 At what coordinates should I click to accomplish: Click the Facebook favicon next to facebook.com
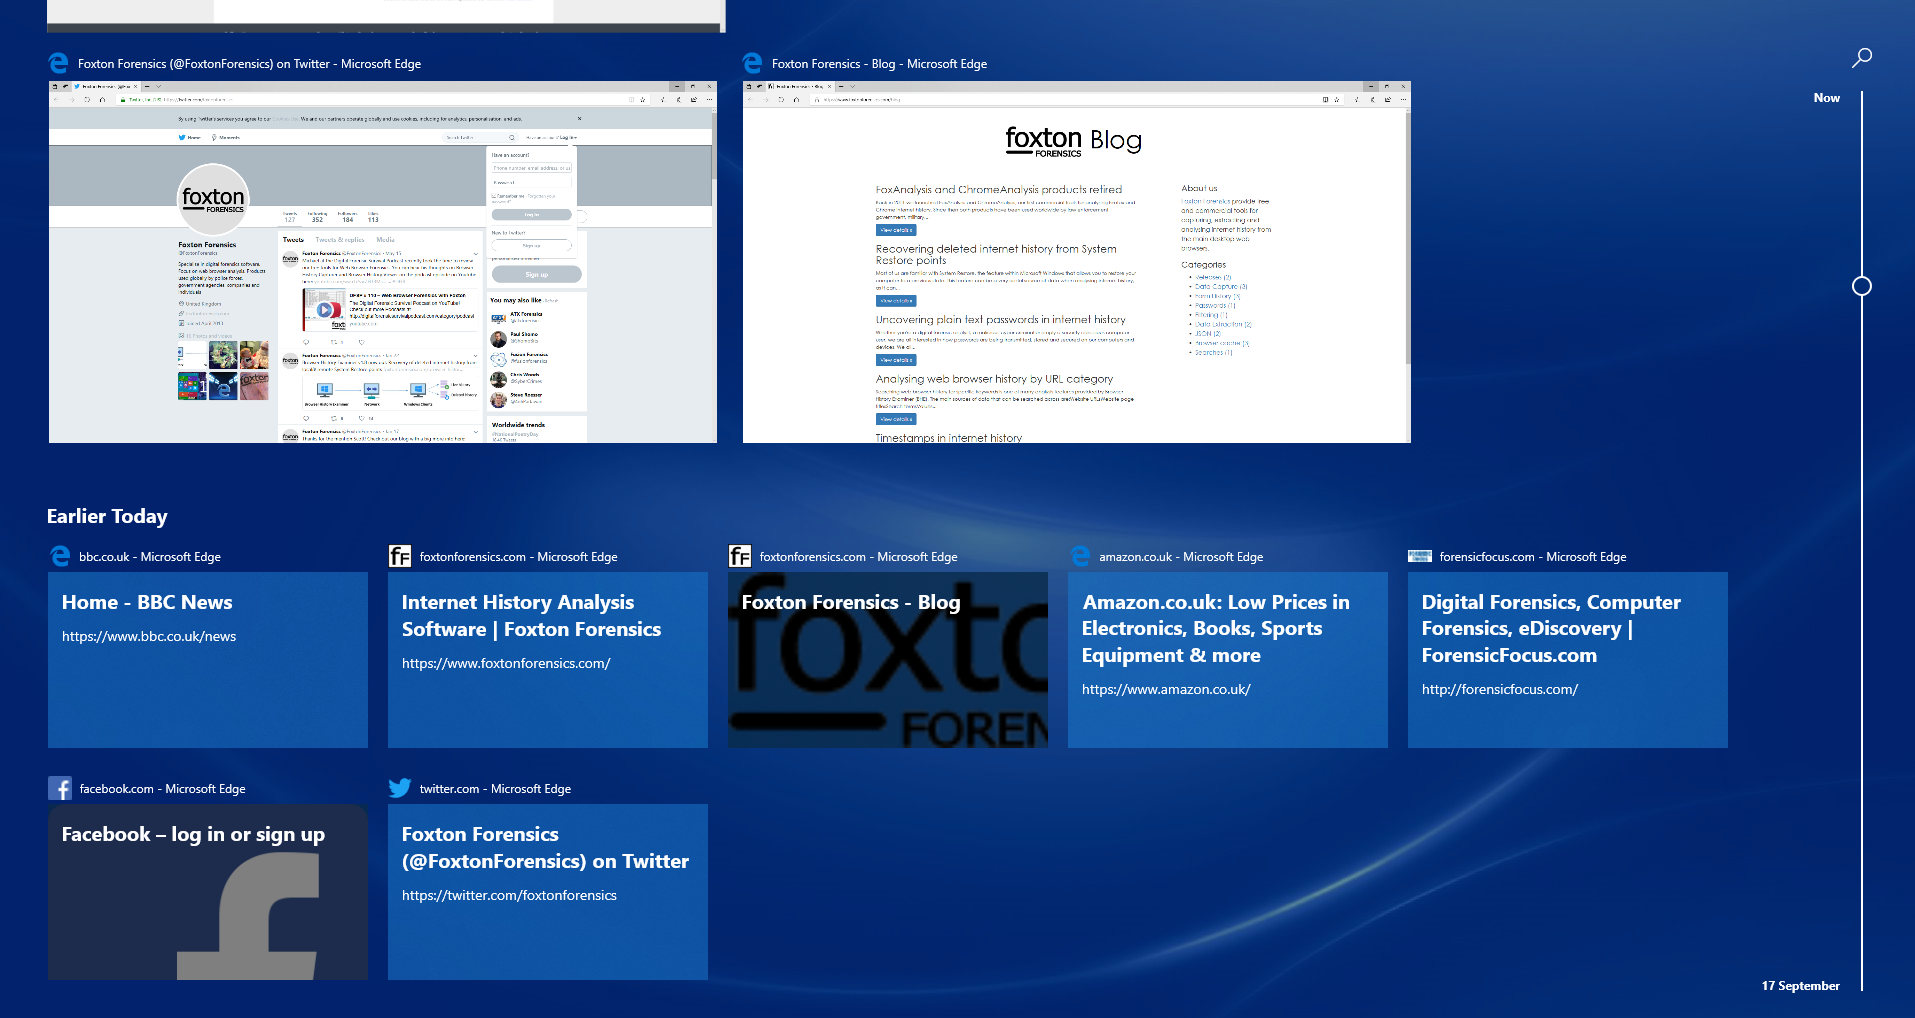coord(60,788)
